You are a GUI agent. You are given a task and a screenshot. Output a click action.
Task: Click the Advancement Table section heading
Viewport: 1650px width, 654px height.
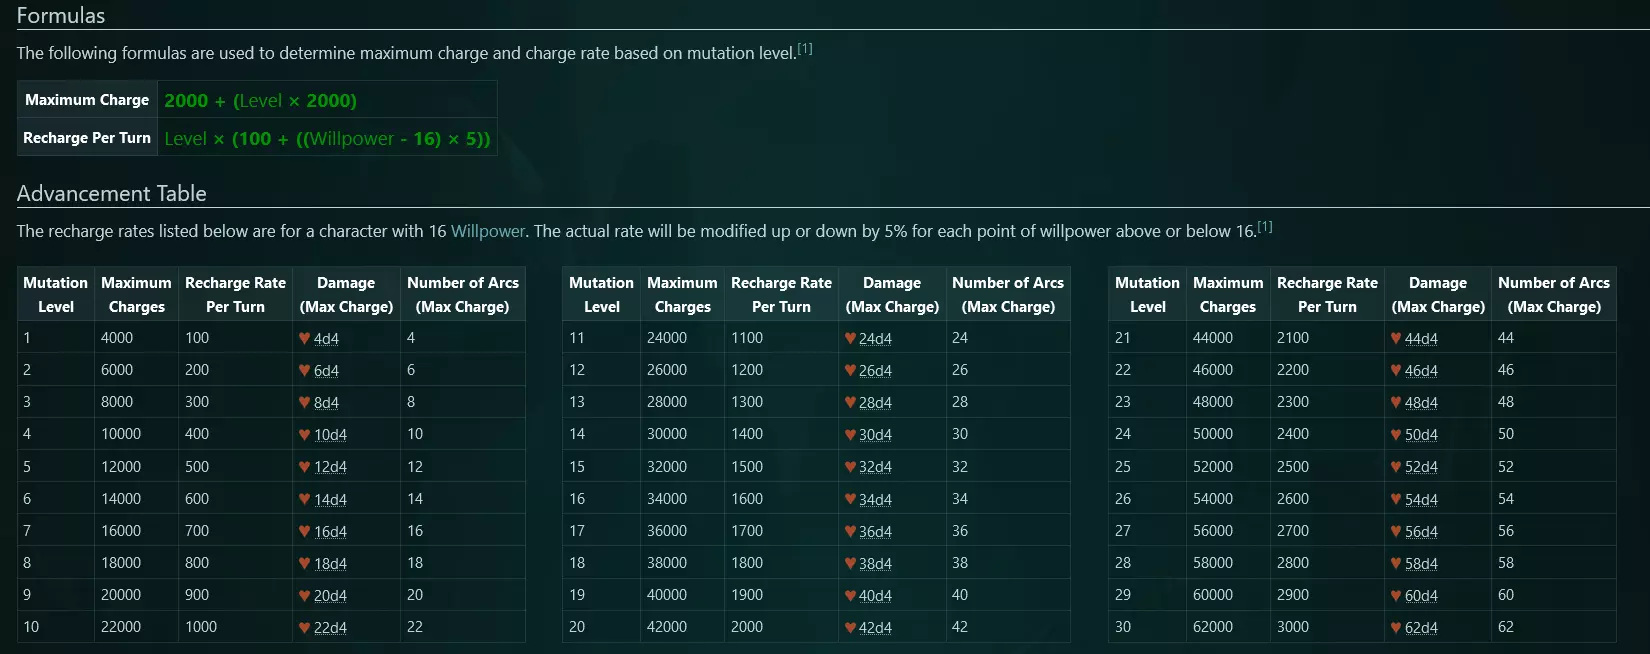[112, 194]
